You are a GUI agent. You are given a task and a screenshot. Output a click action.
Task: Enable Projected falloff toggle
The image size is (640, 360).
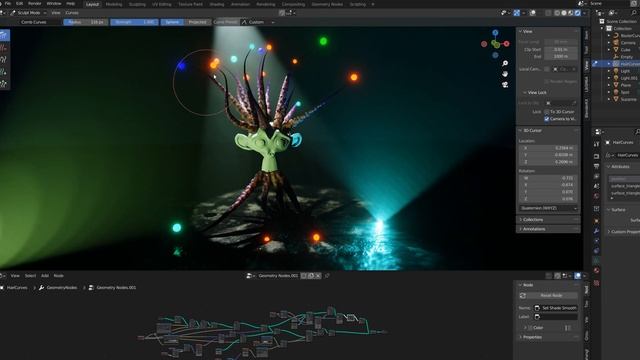click(197, 22)
